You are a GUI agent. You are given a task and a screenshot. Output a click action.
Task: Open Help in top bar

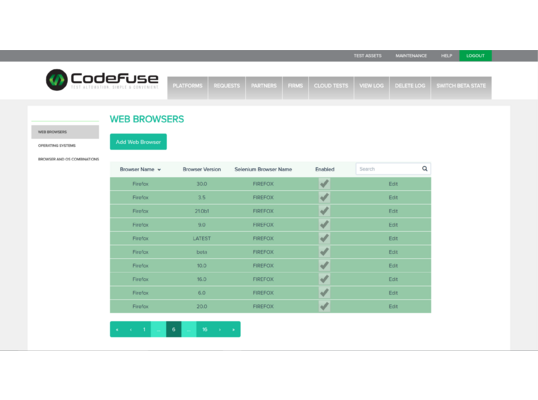click(x=446, y=56)
